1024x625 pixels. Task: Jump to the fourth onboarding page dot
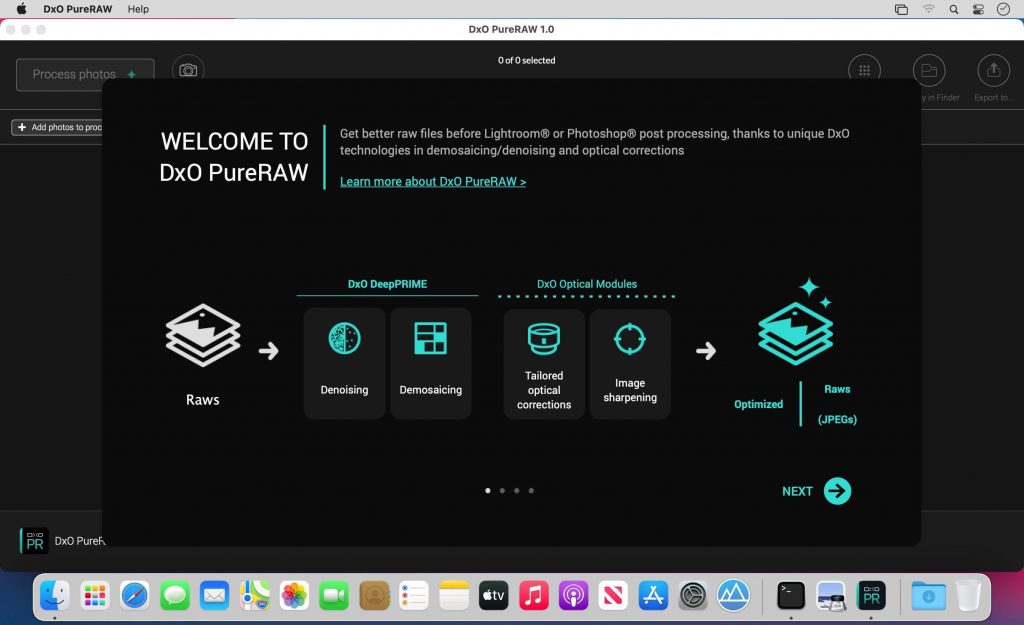pyautogui.click(x=531, y=491)
